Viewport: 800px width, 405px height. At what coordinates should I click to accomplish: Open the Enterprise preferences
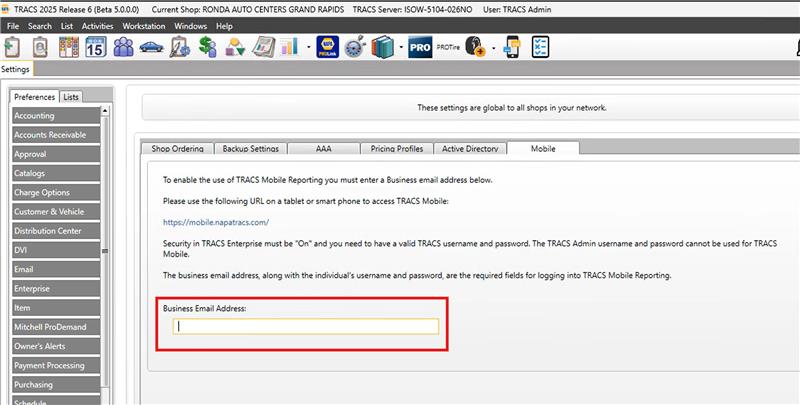(56, 289)
